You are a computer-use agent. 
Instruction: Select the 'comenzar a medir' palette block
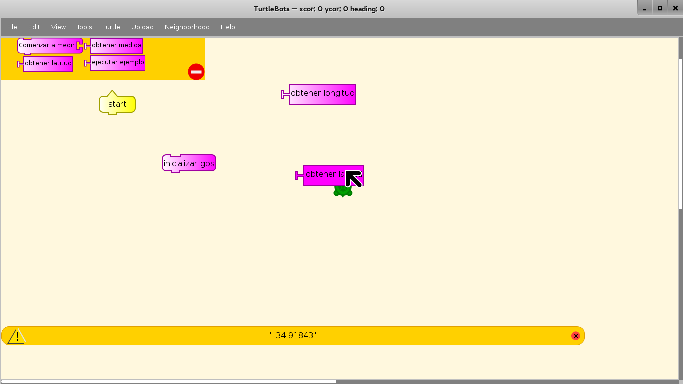(49, 45)
